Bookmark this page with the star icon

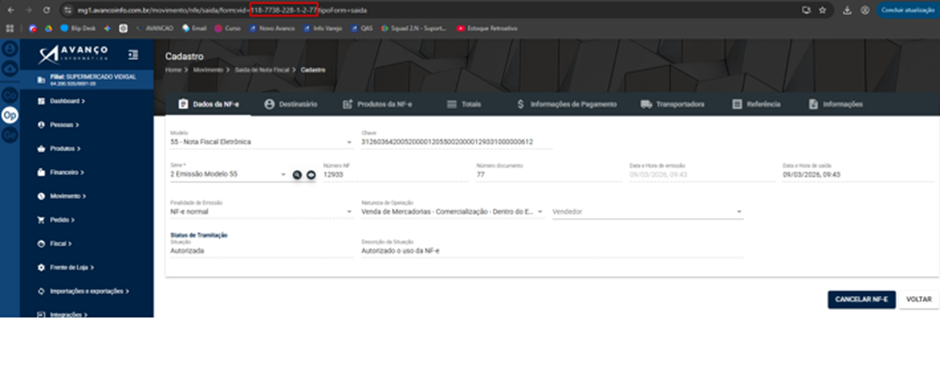pos(822,10)
